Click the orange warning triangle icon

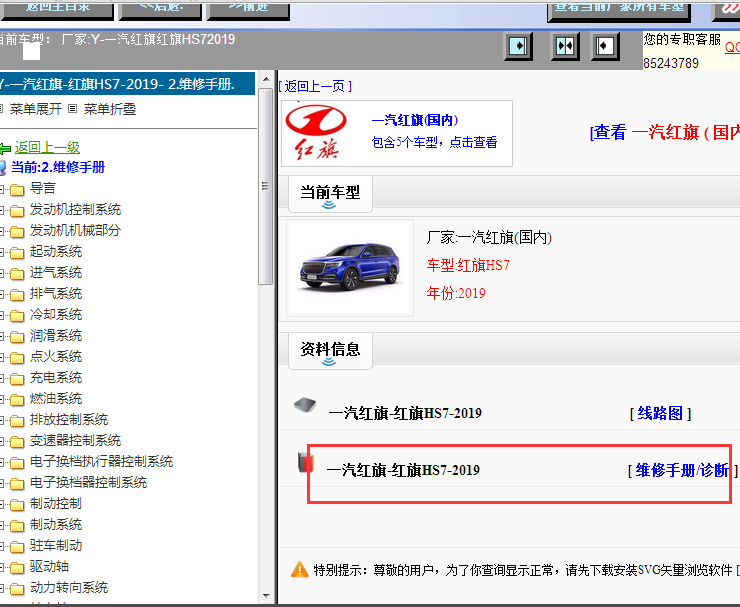point(300,569)
